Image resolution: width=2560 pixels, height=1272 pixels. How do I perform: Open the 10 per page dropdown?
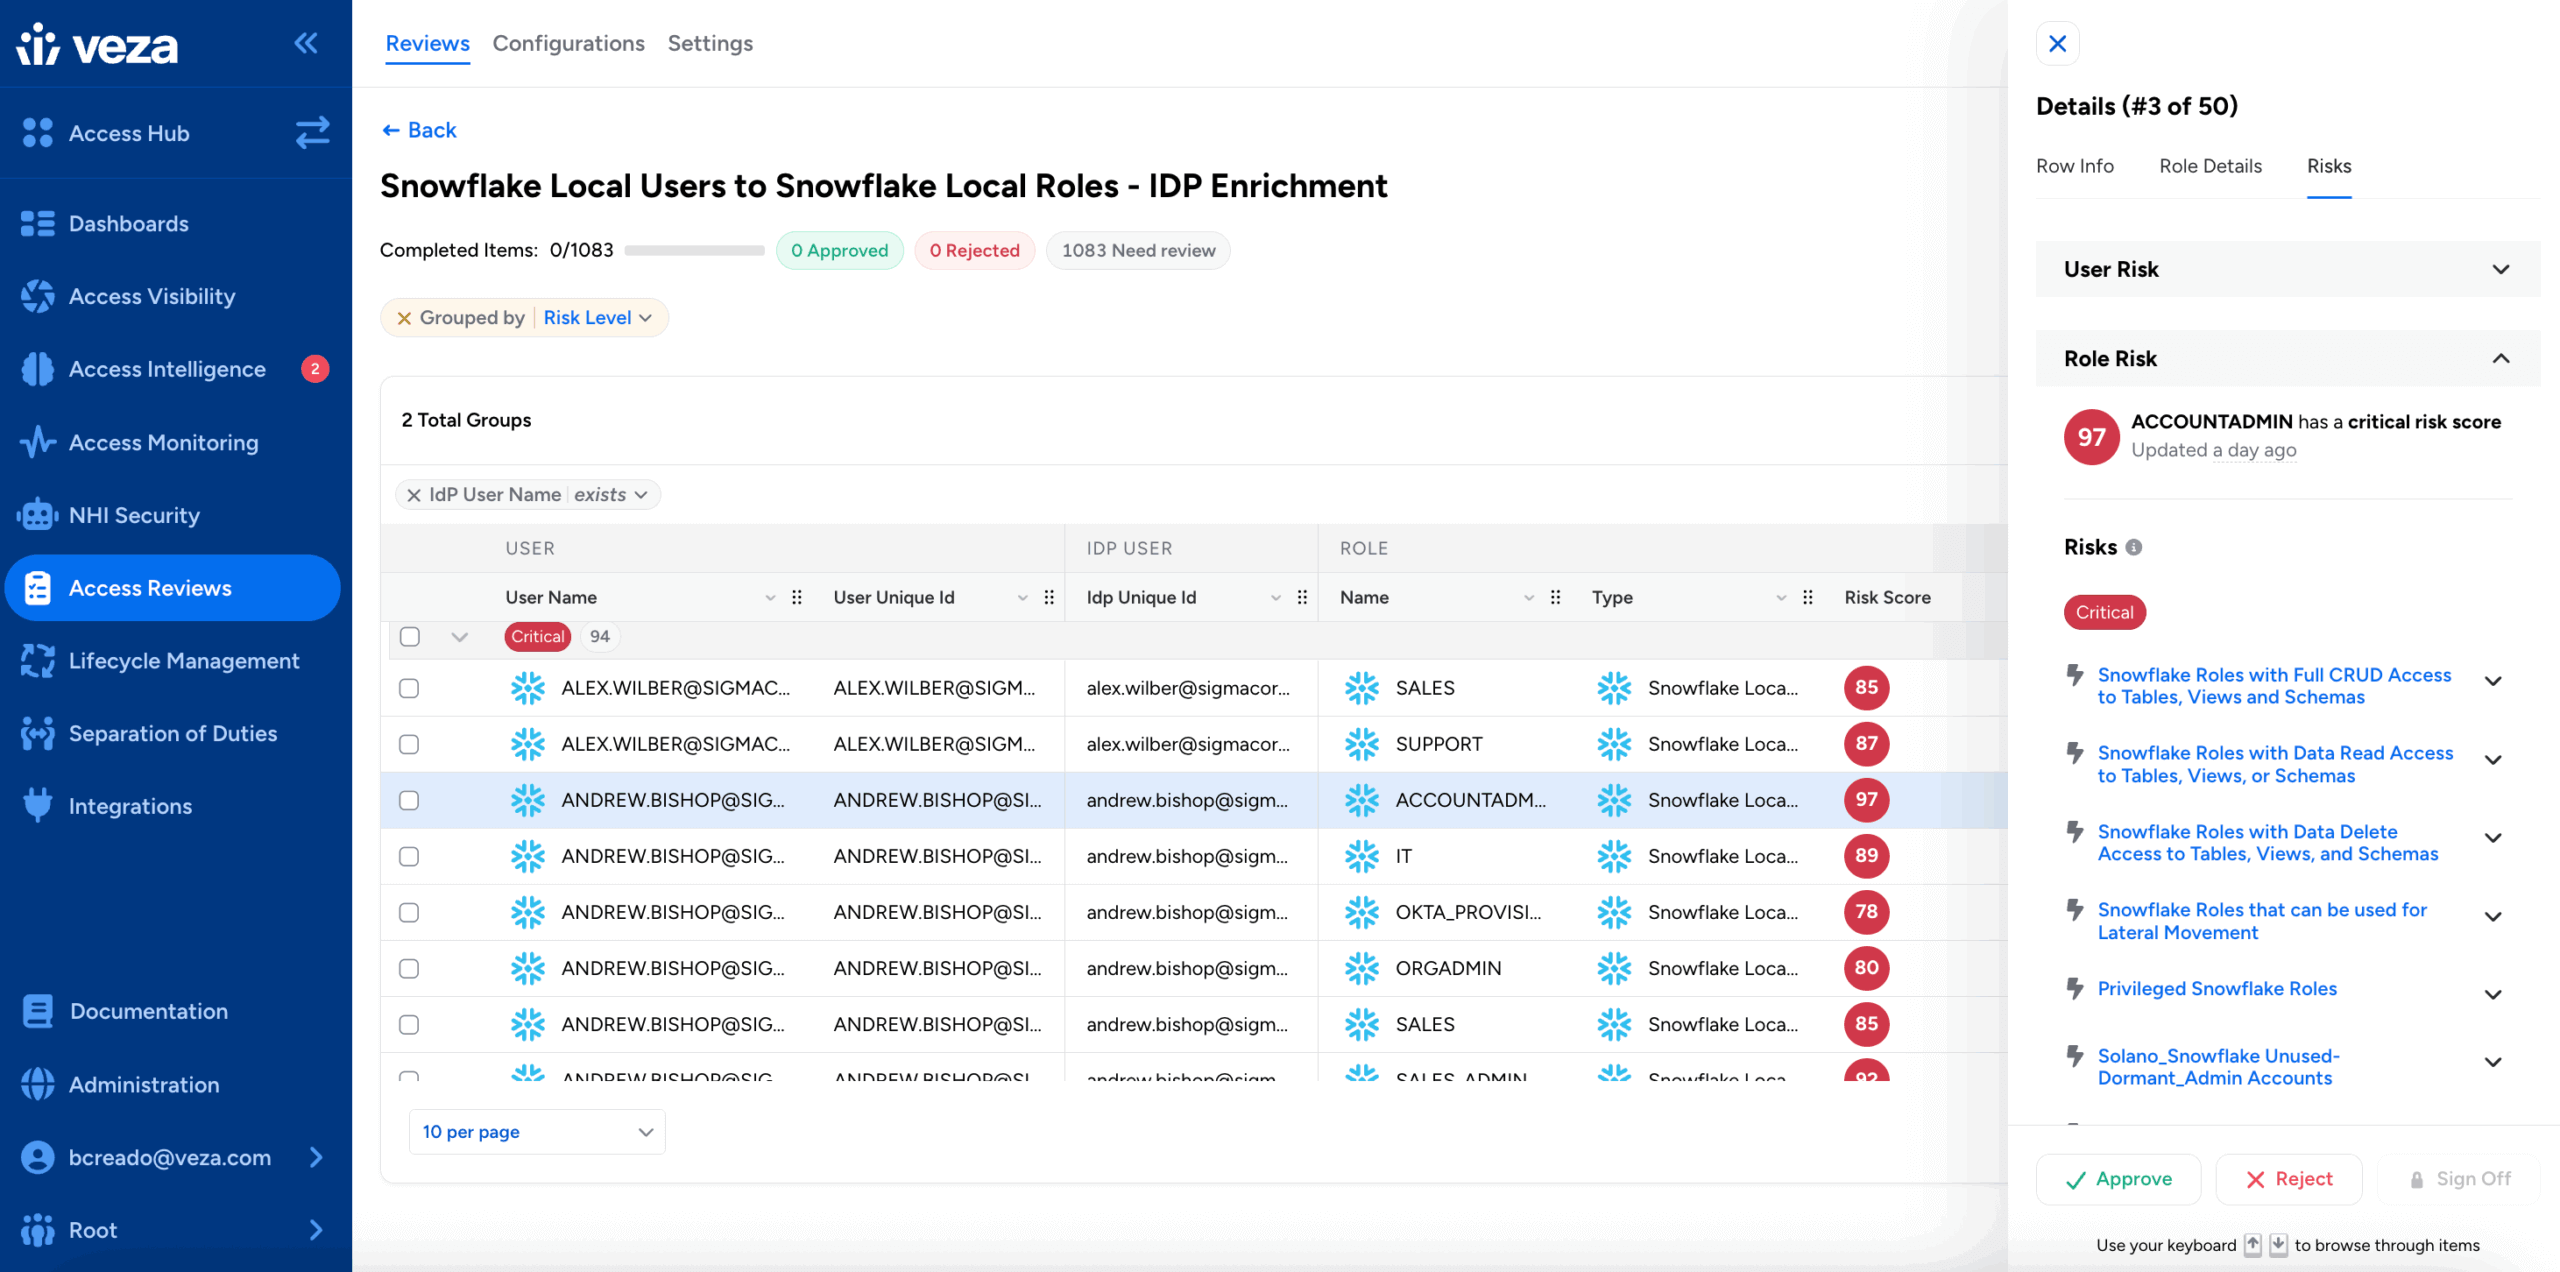click(x=537, y=1132)
